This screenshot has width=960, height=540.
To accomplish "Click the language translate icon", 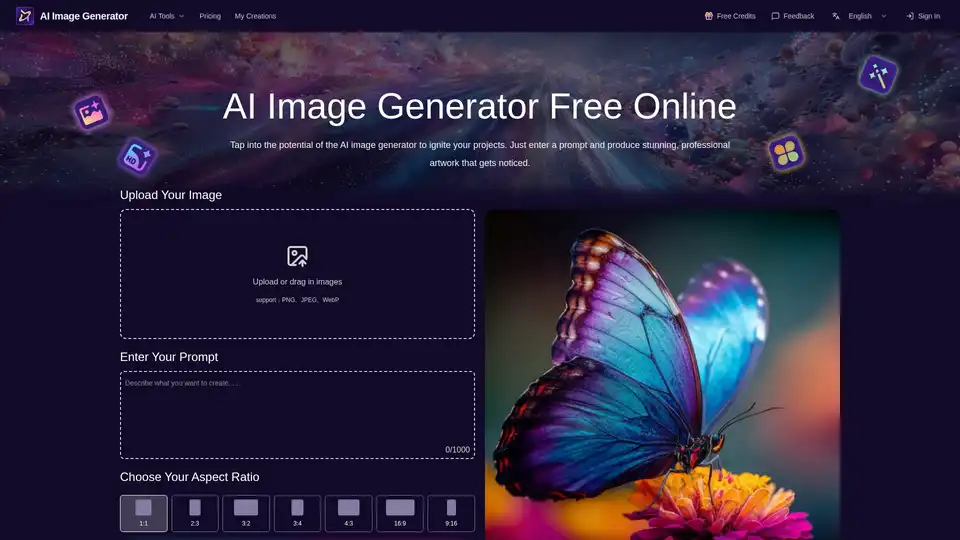I will (x=836, y=16).
